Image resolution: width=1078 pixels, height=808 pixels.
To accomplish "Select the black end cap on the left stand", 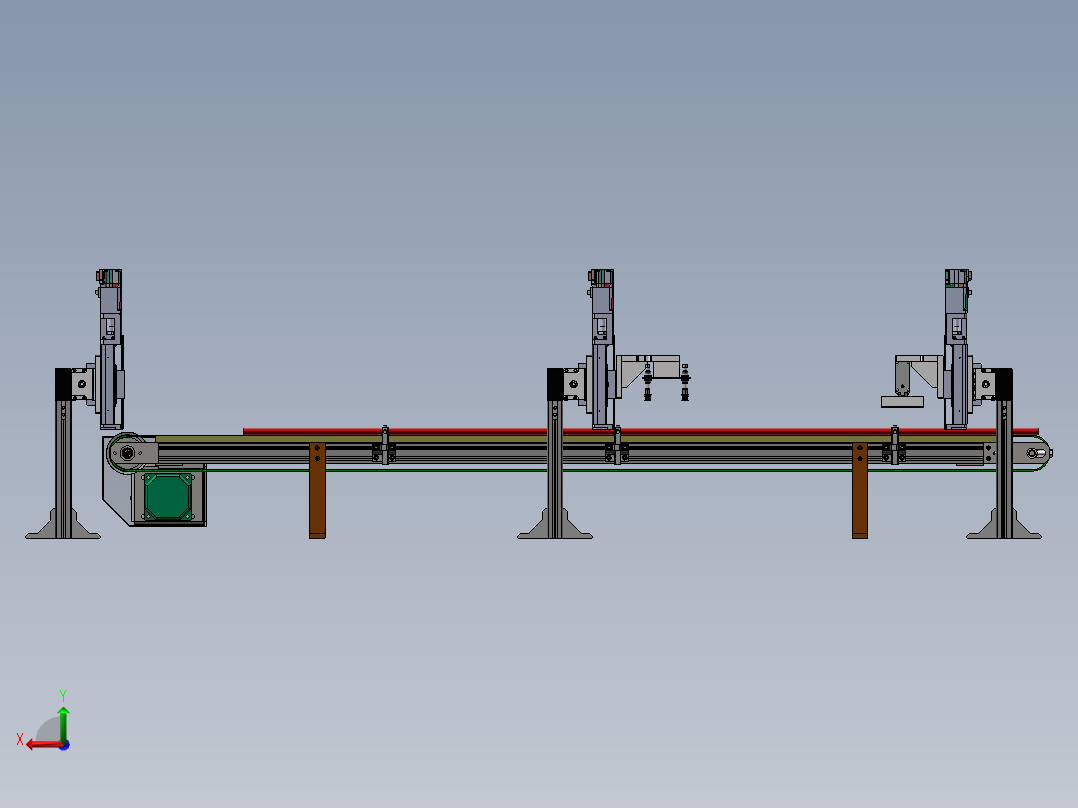I will coord(63,384).
